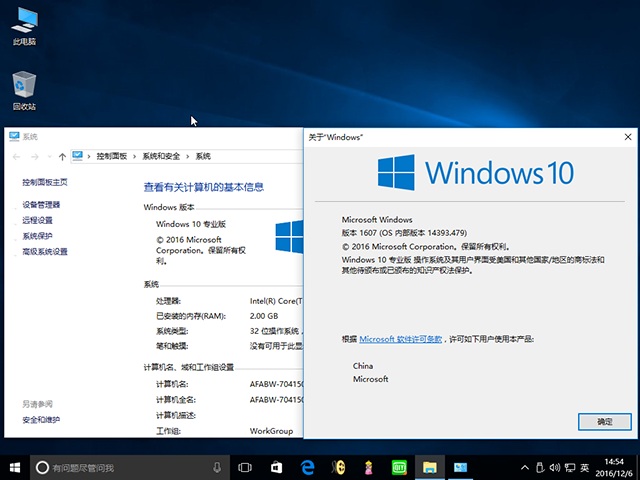
Task: Open the Windows Store taskbar icon
Action: click(276, 467)
